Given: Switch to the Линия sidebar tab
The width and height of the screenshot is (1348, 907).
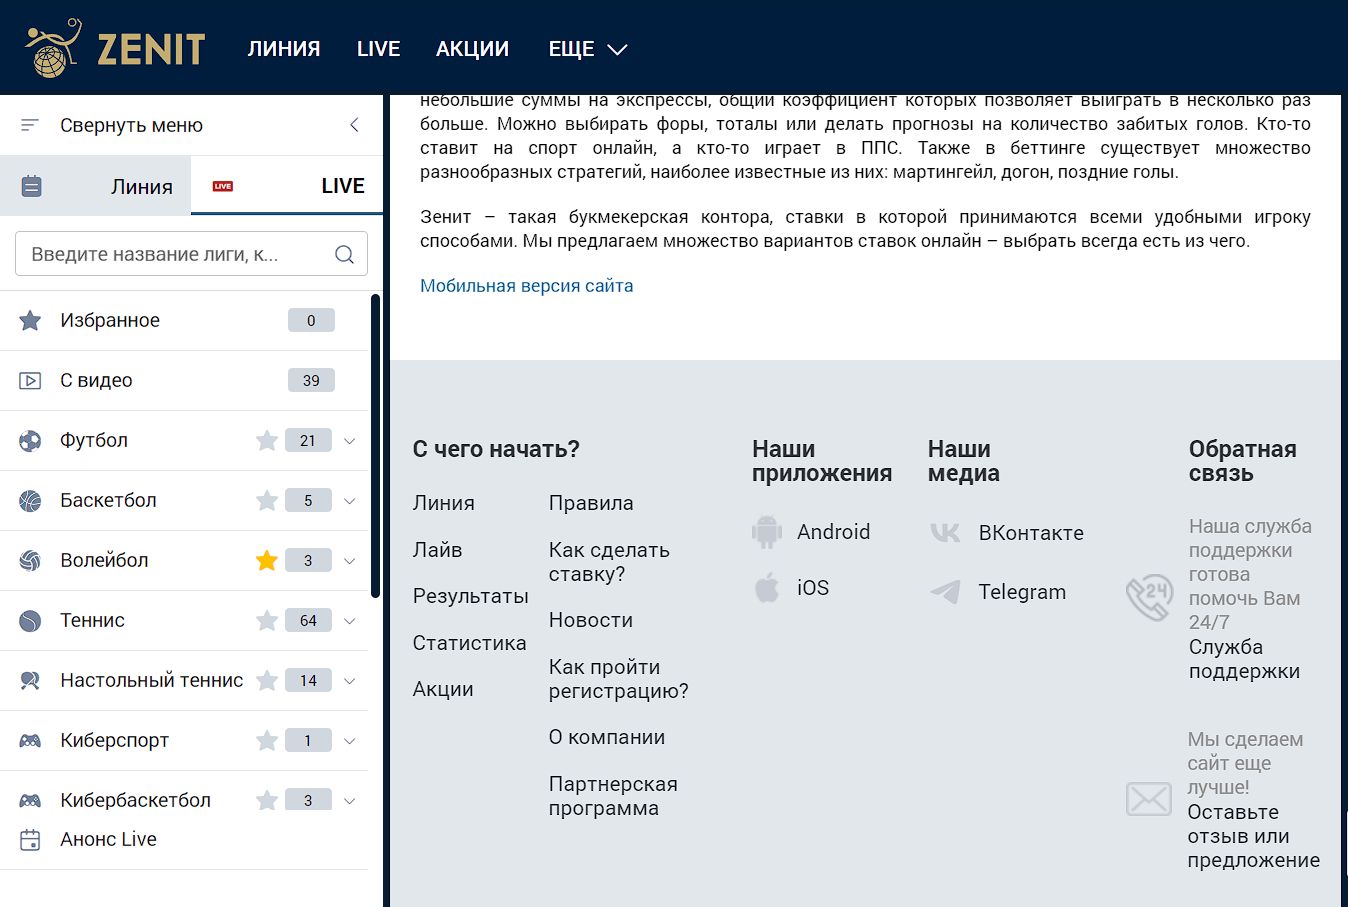Looking at the screenshot, I should point(96,186).
